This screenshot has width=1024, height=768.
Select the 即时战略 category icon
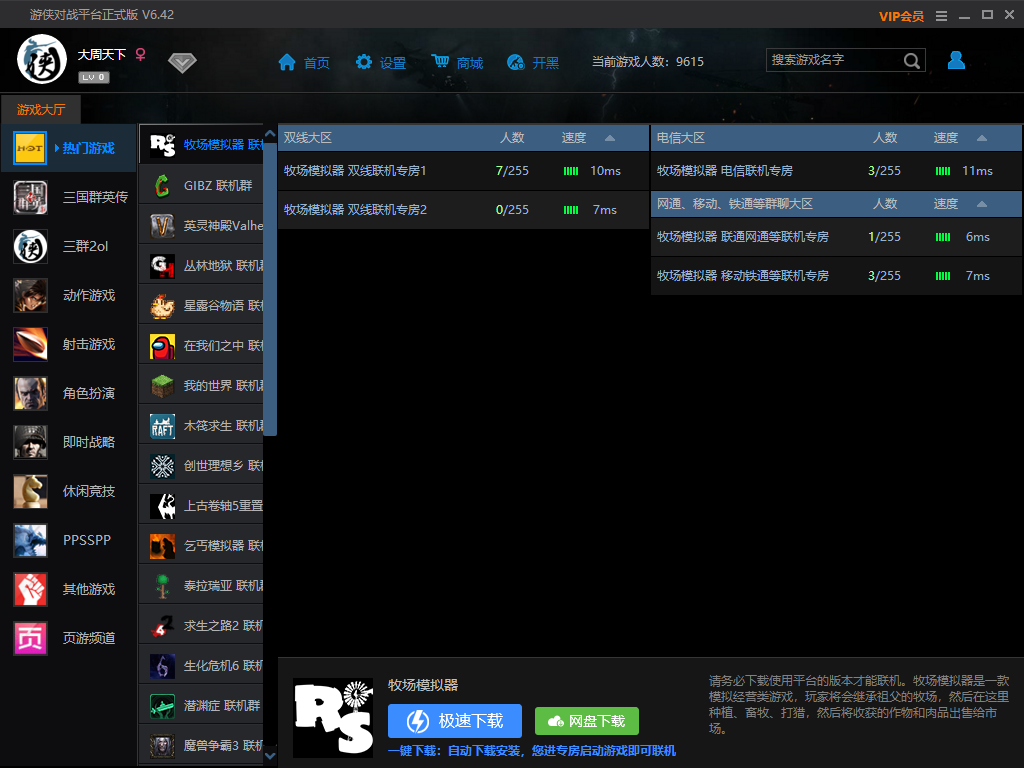click(x=30, y=442)
